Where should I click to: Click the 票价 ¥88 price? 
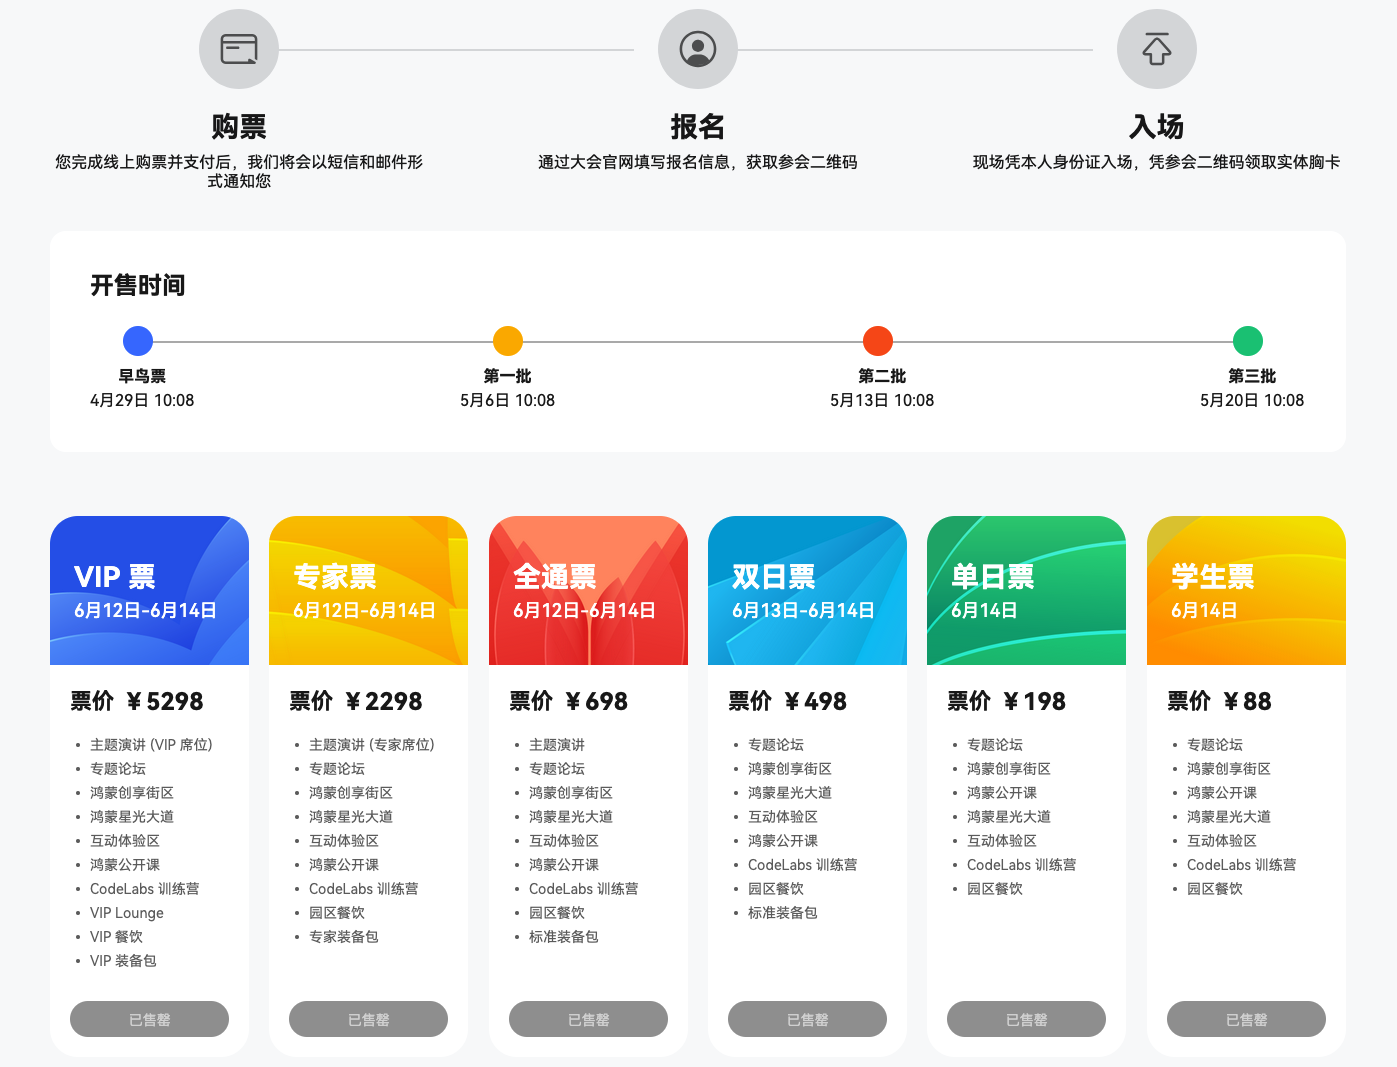click(x=1220, y=701)
